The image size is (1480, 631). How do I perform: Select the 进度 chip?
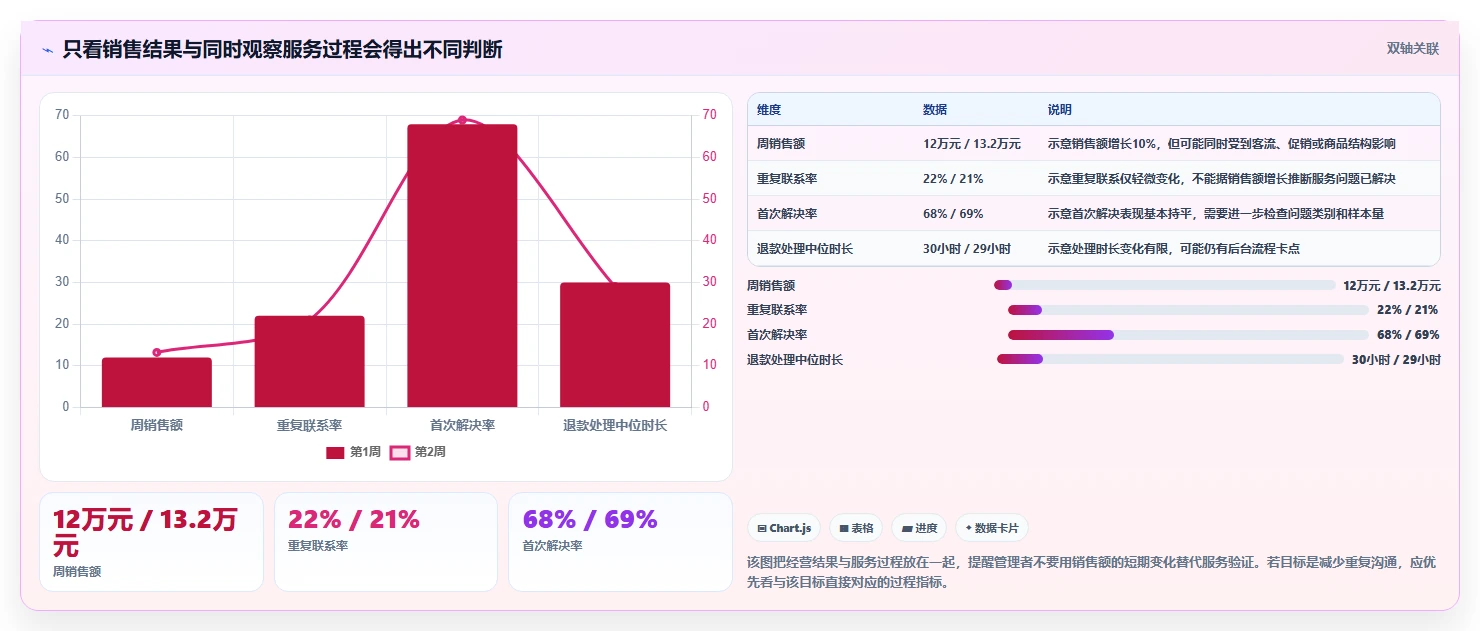[919, 528]
